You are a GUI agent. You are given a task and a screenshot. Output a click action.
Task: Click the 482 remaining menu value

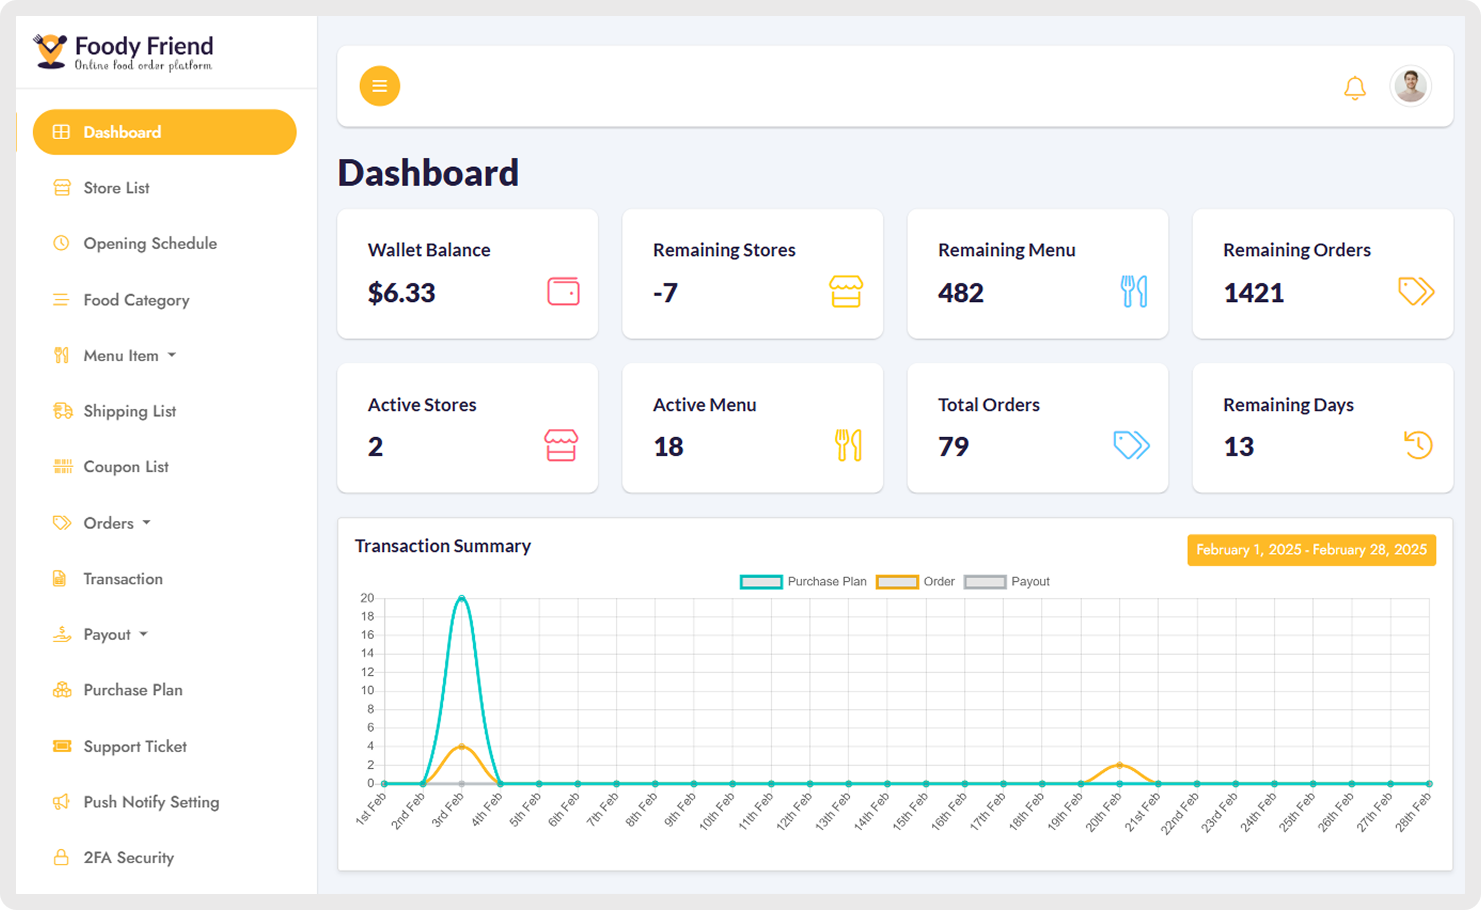(x=961, y=293)
